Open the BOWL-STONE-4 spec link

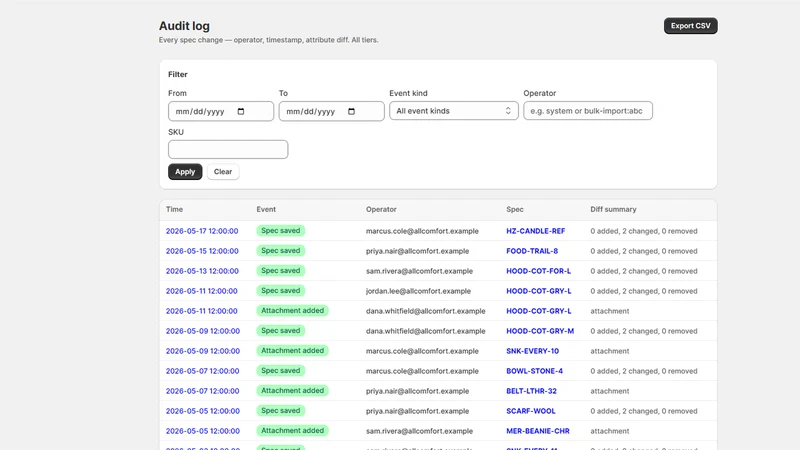point(534,371)
